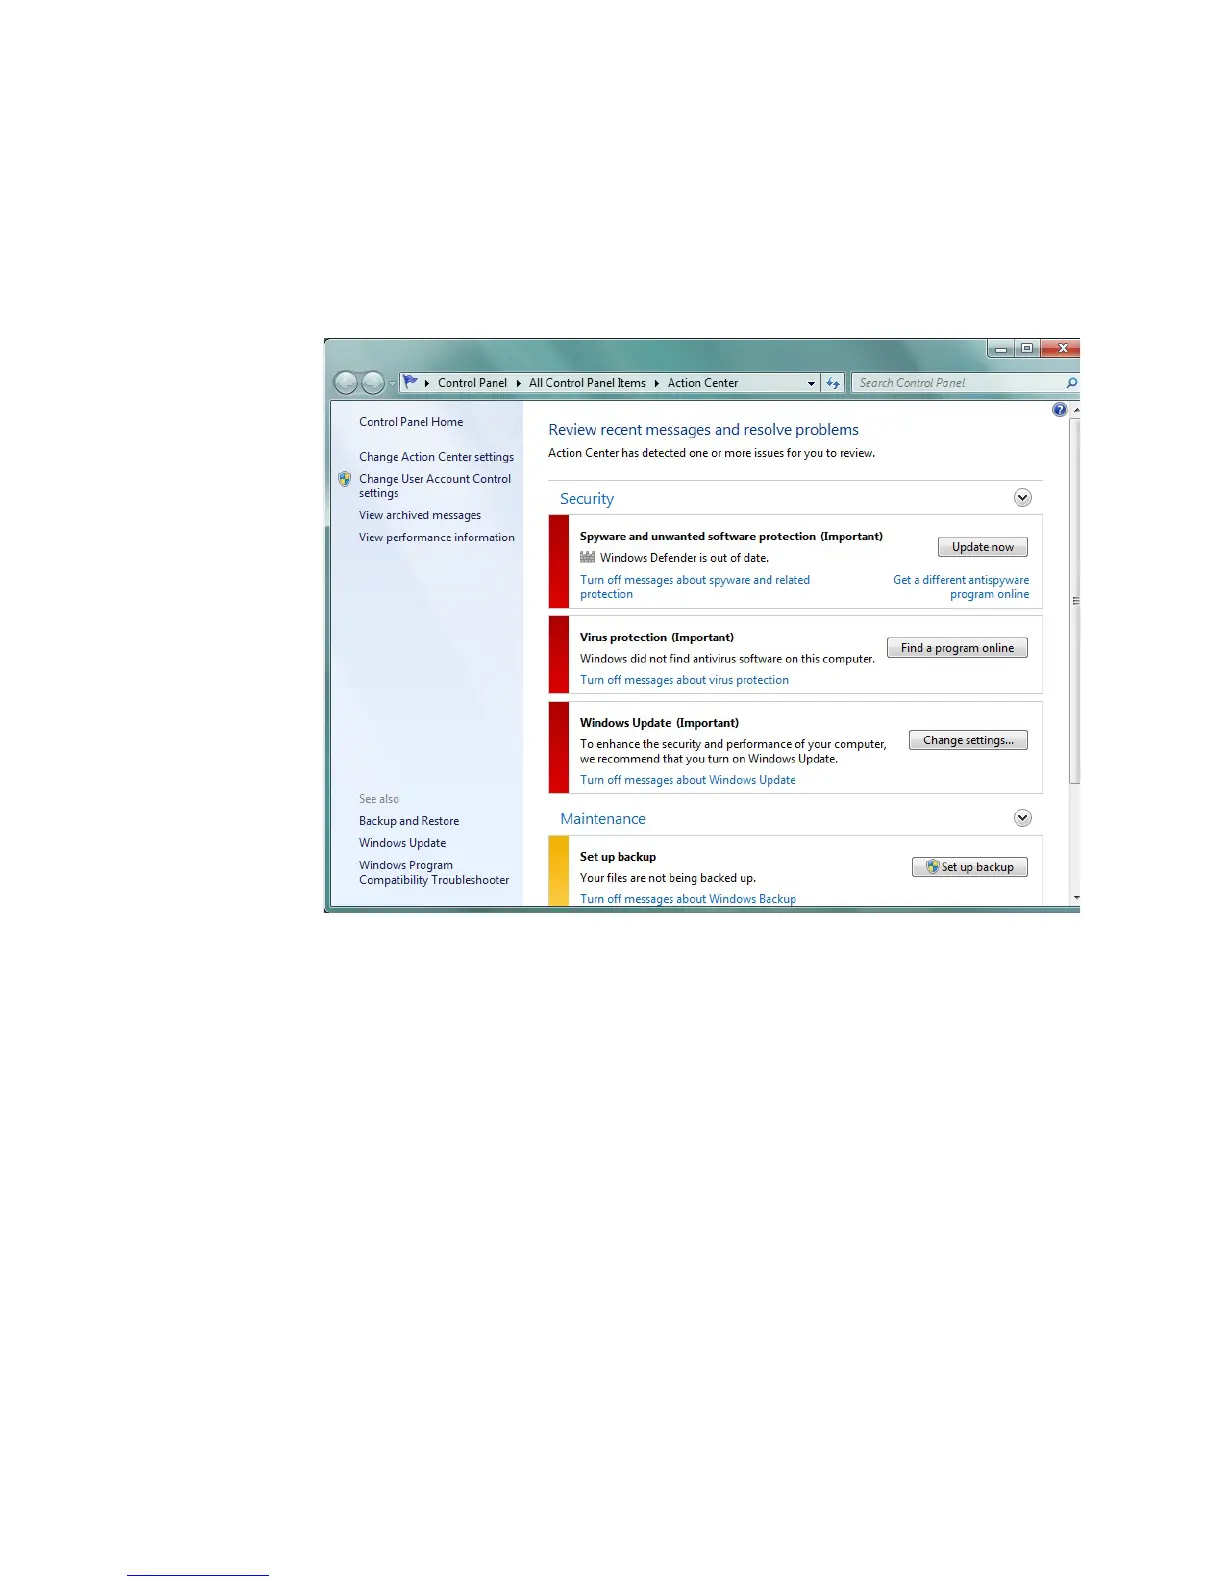Click the Update now button
This screenshot has height=1584, width=1224.
point(983,547)
